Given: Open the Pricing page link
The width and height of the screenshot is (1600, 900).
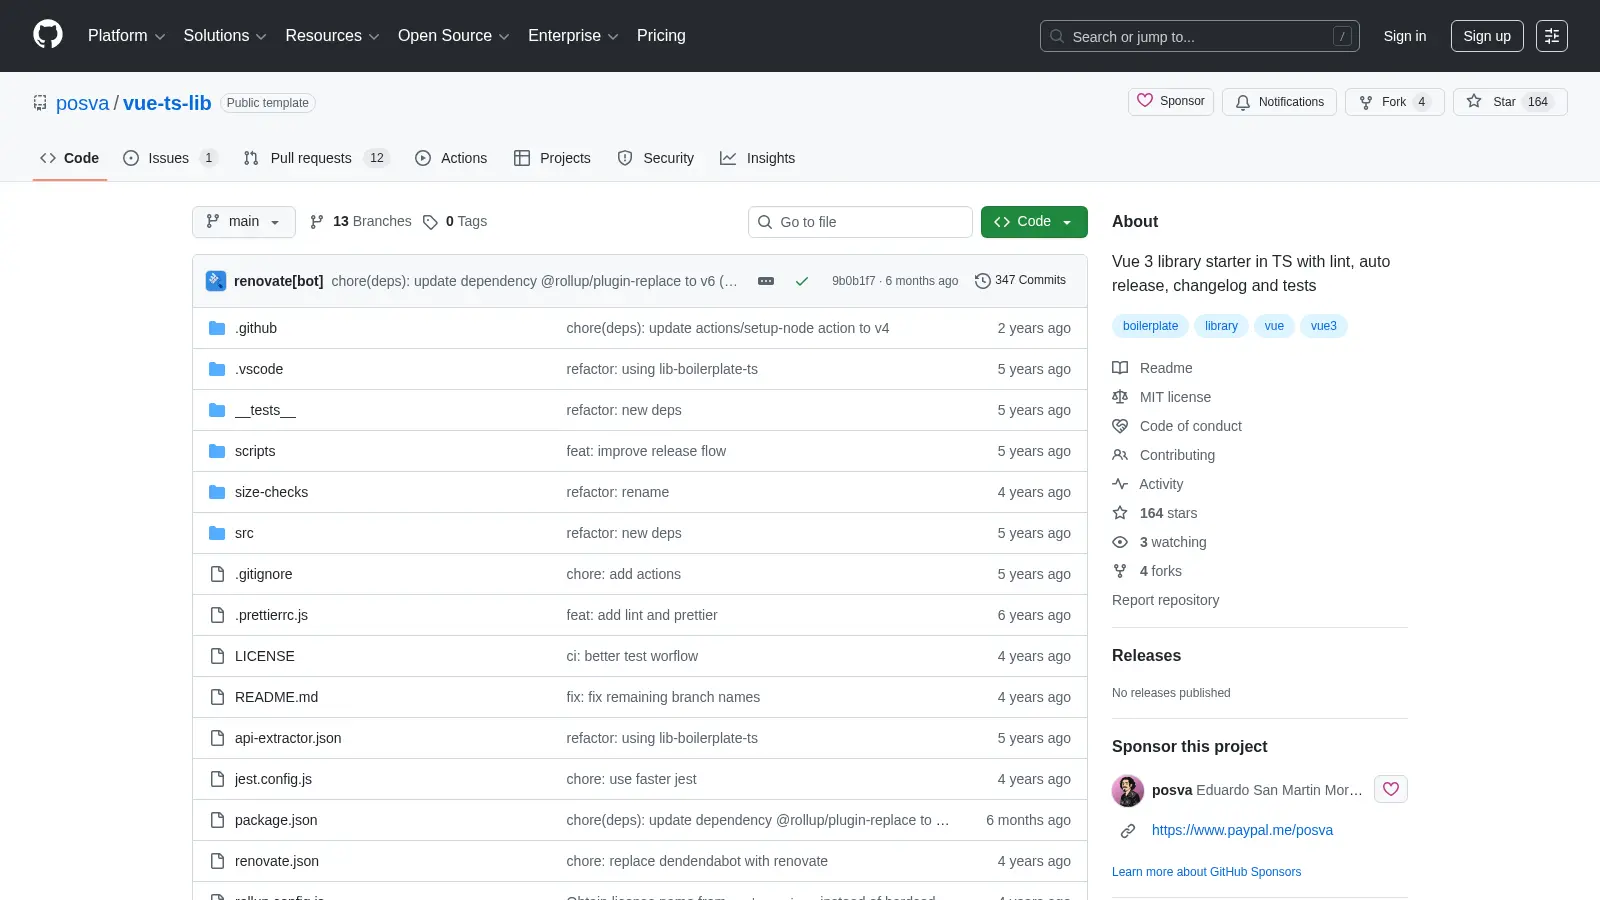Looking at the screenshot, I should (661, 36).
